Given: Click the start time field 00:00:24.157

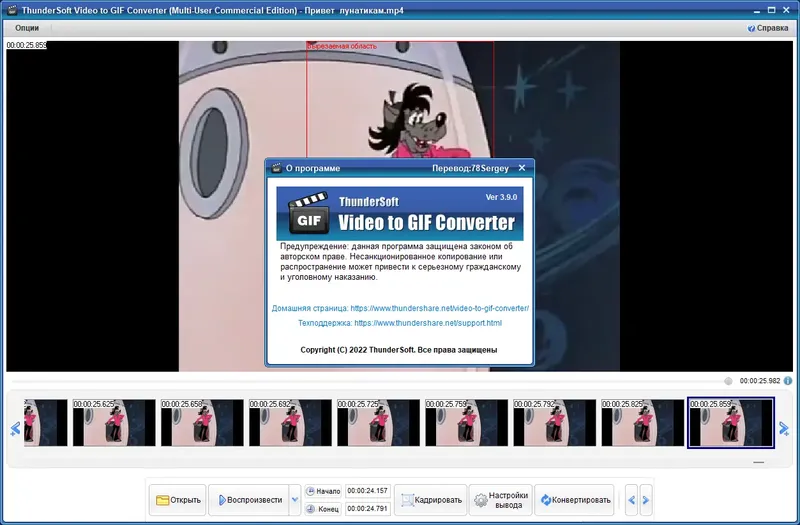Looking at the screenshot, I should point(367,491).
